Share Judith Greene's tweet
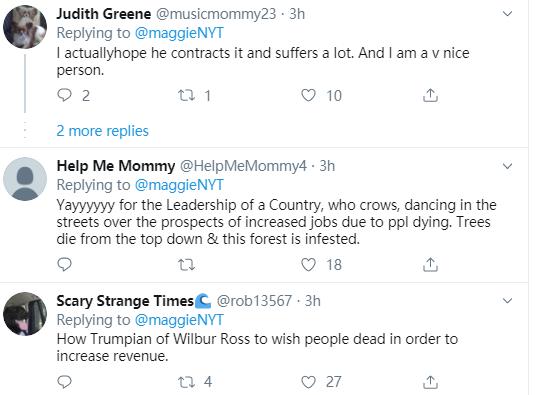549x395 pixels. tap(430, 95)
